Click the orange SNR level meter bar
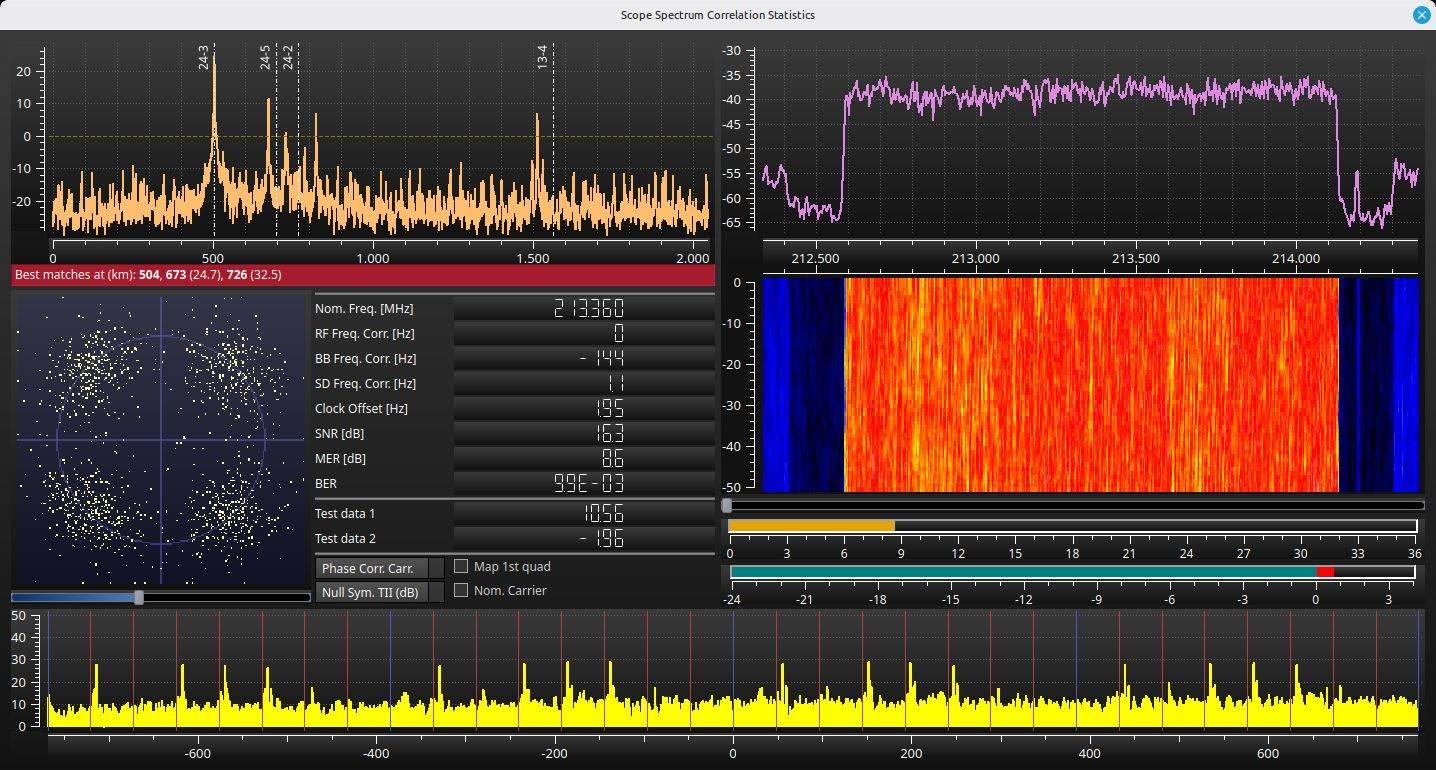The width and height of the screenshot is (1436, 770). click(811, 526)
